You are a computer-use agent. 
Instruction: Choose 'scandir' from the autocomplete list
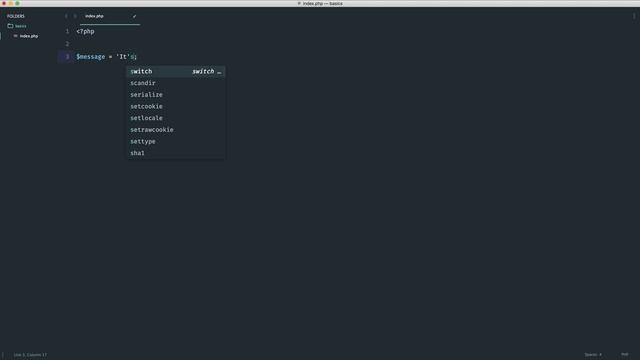[176, 83]
